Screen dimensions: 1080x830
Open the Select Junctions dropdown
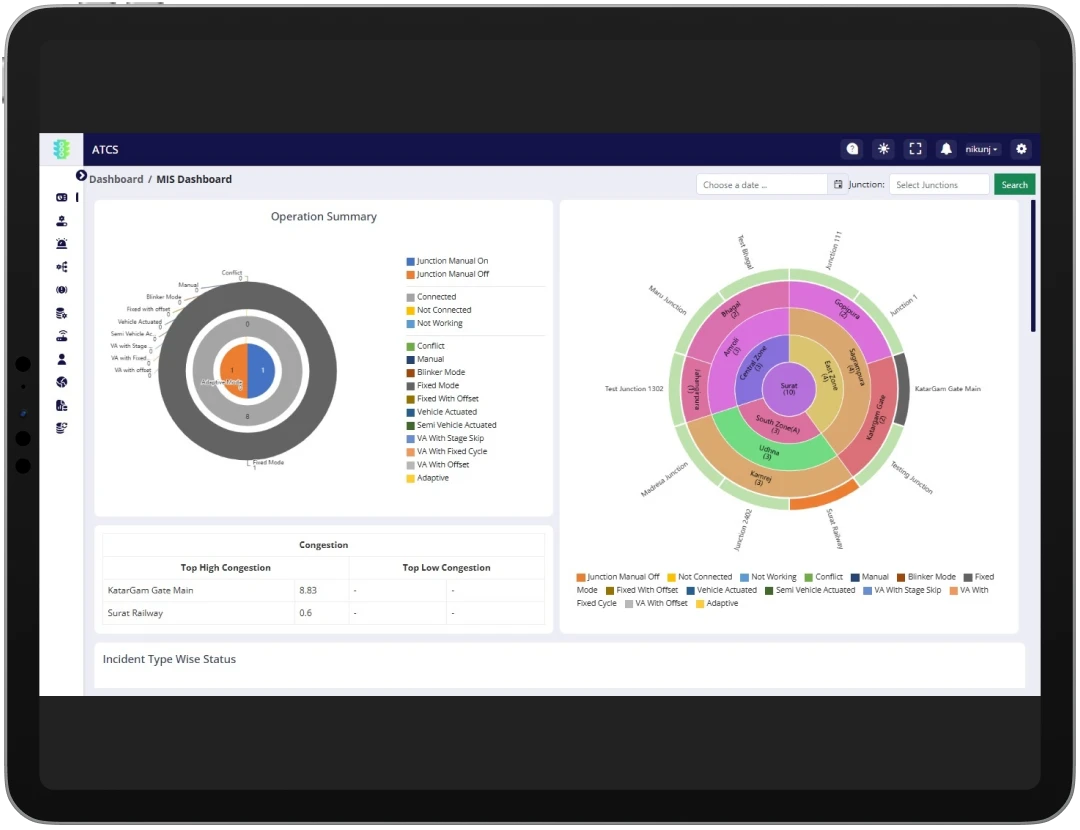(939, 185)
